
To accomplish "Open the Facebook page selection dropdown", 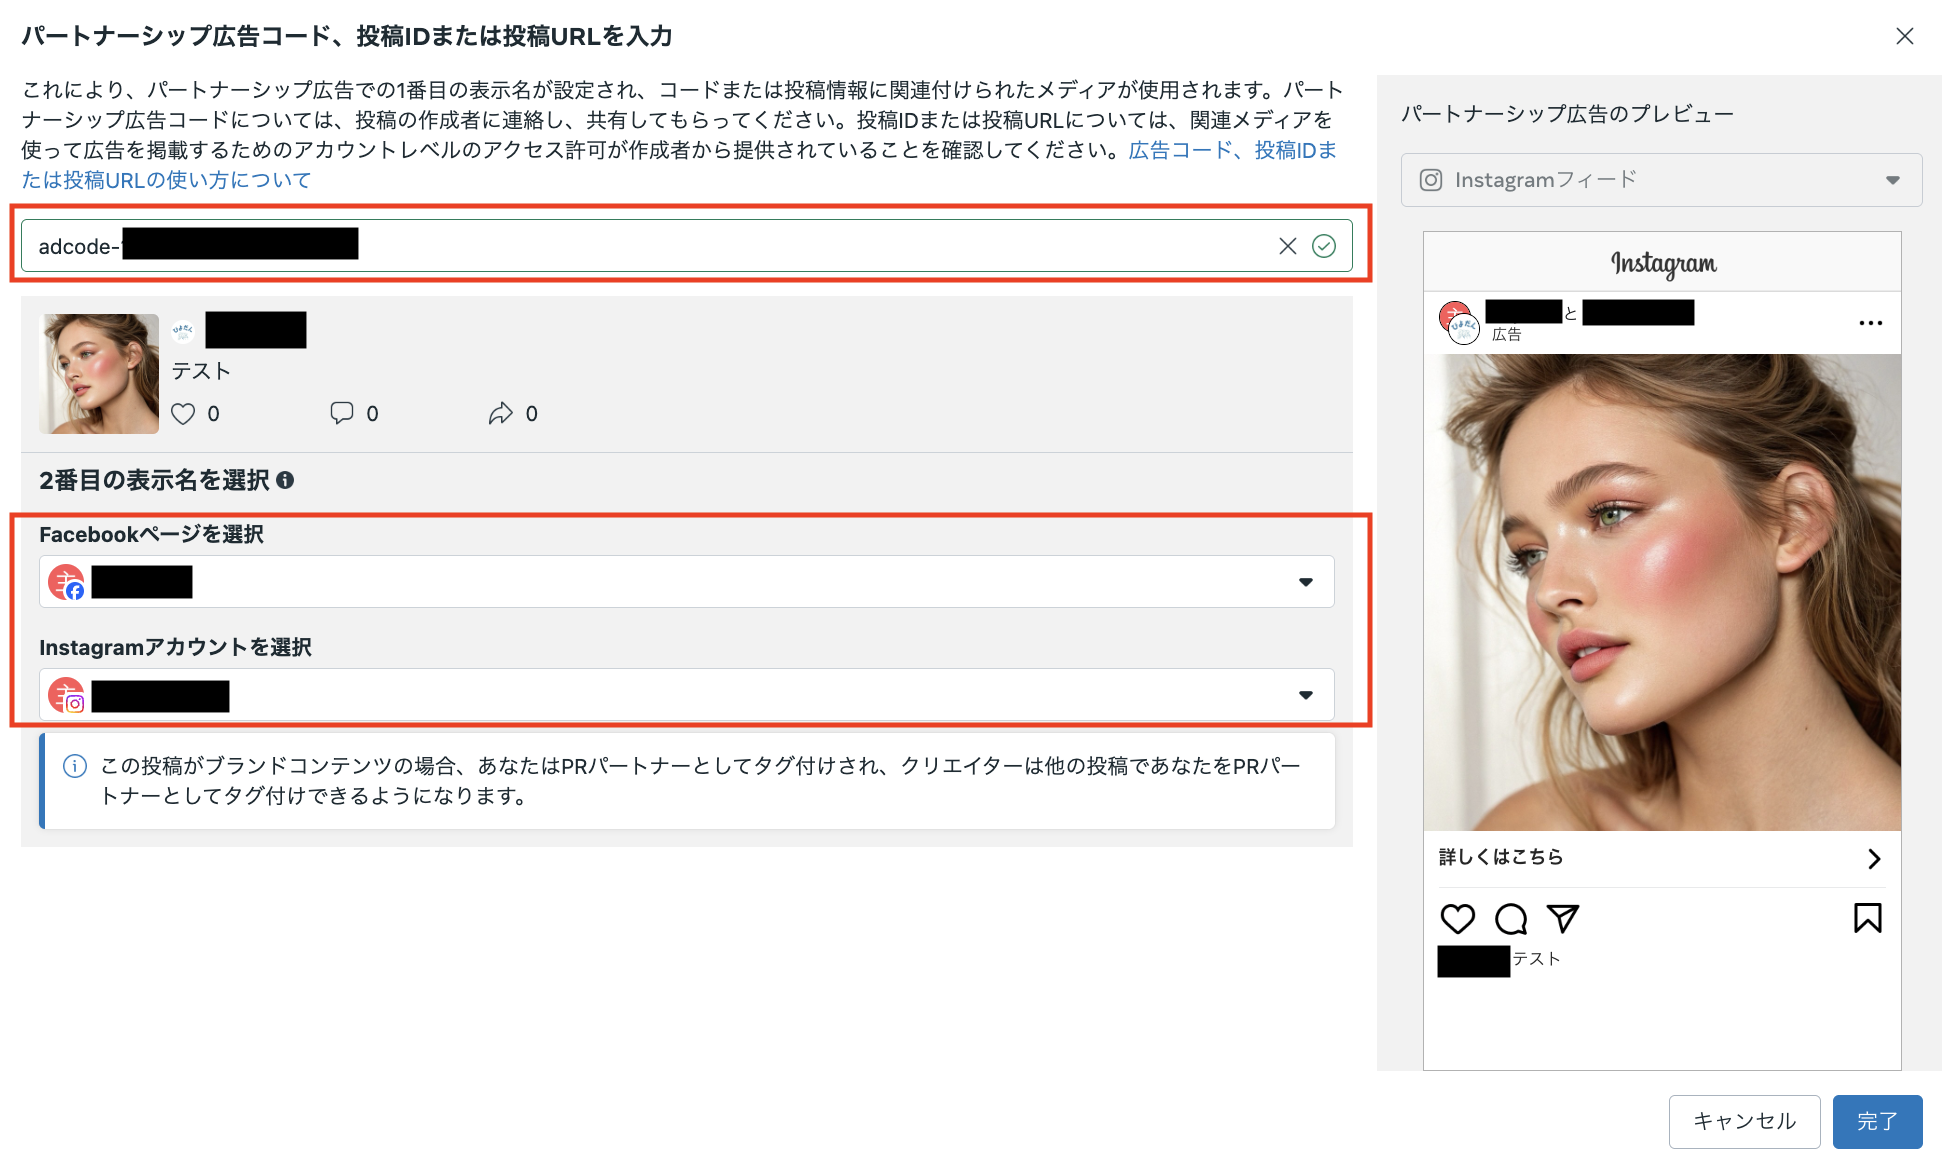I will coord(686,582).
